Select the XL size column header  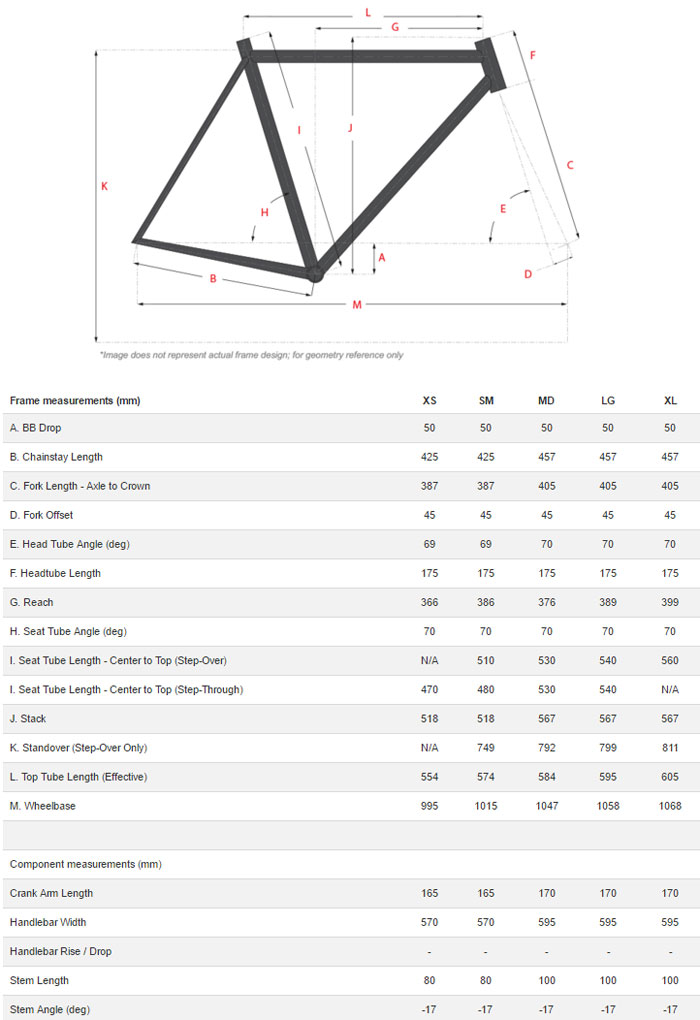click(670, 401)
